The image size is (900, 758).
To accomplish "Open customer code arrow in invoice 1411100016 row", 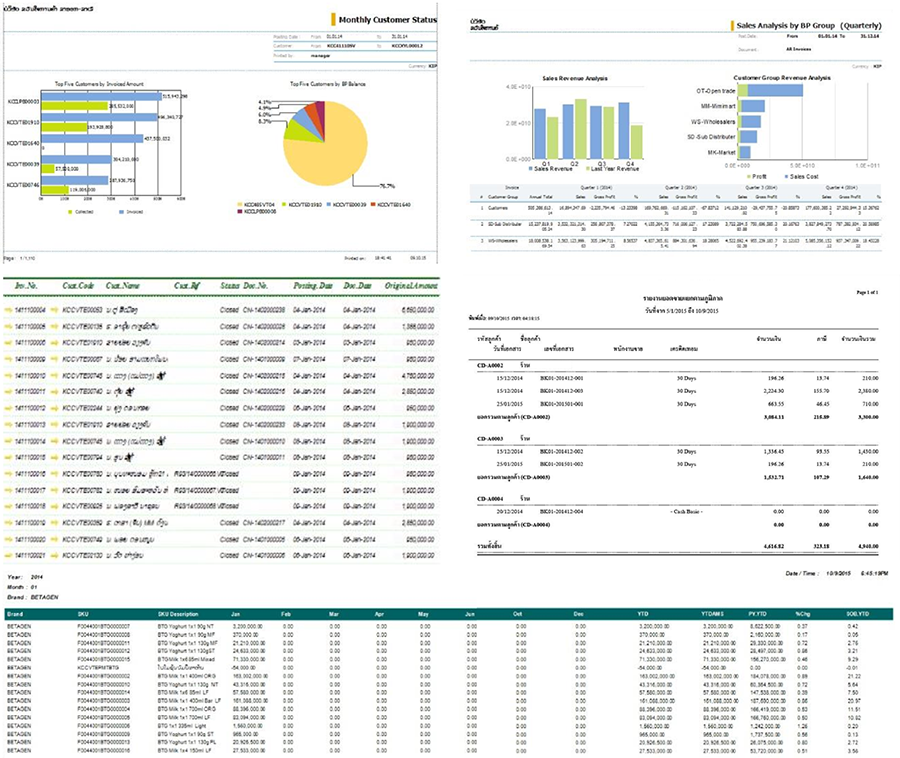I will pos(55,474).
